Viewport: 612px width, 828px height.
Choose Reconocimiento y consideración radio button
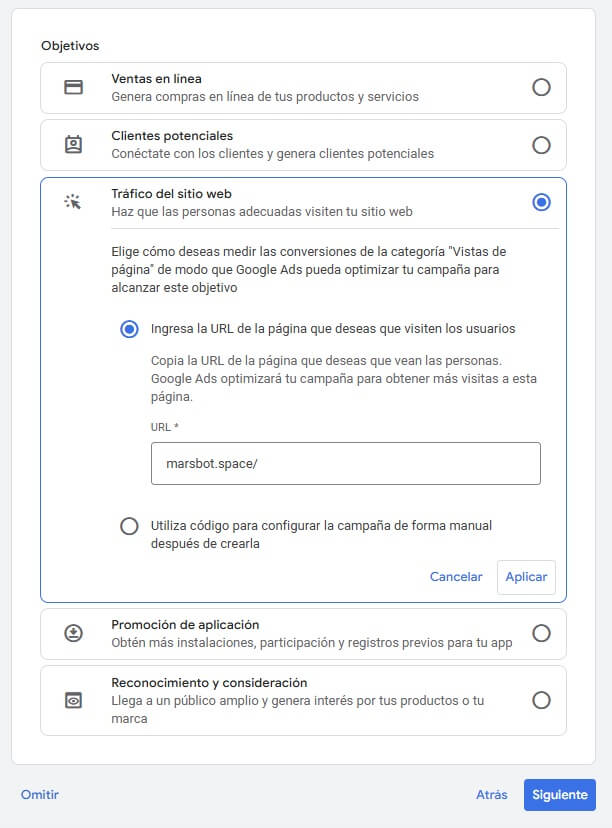pos(541,700)
